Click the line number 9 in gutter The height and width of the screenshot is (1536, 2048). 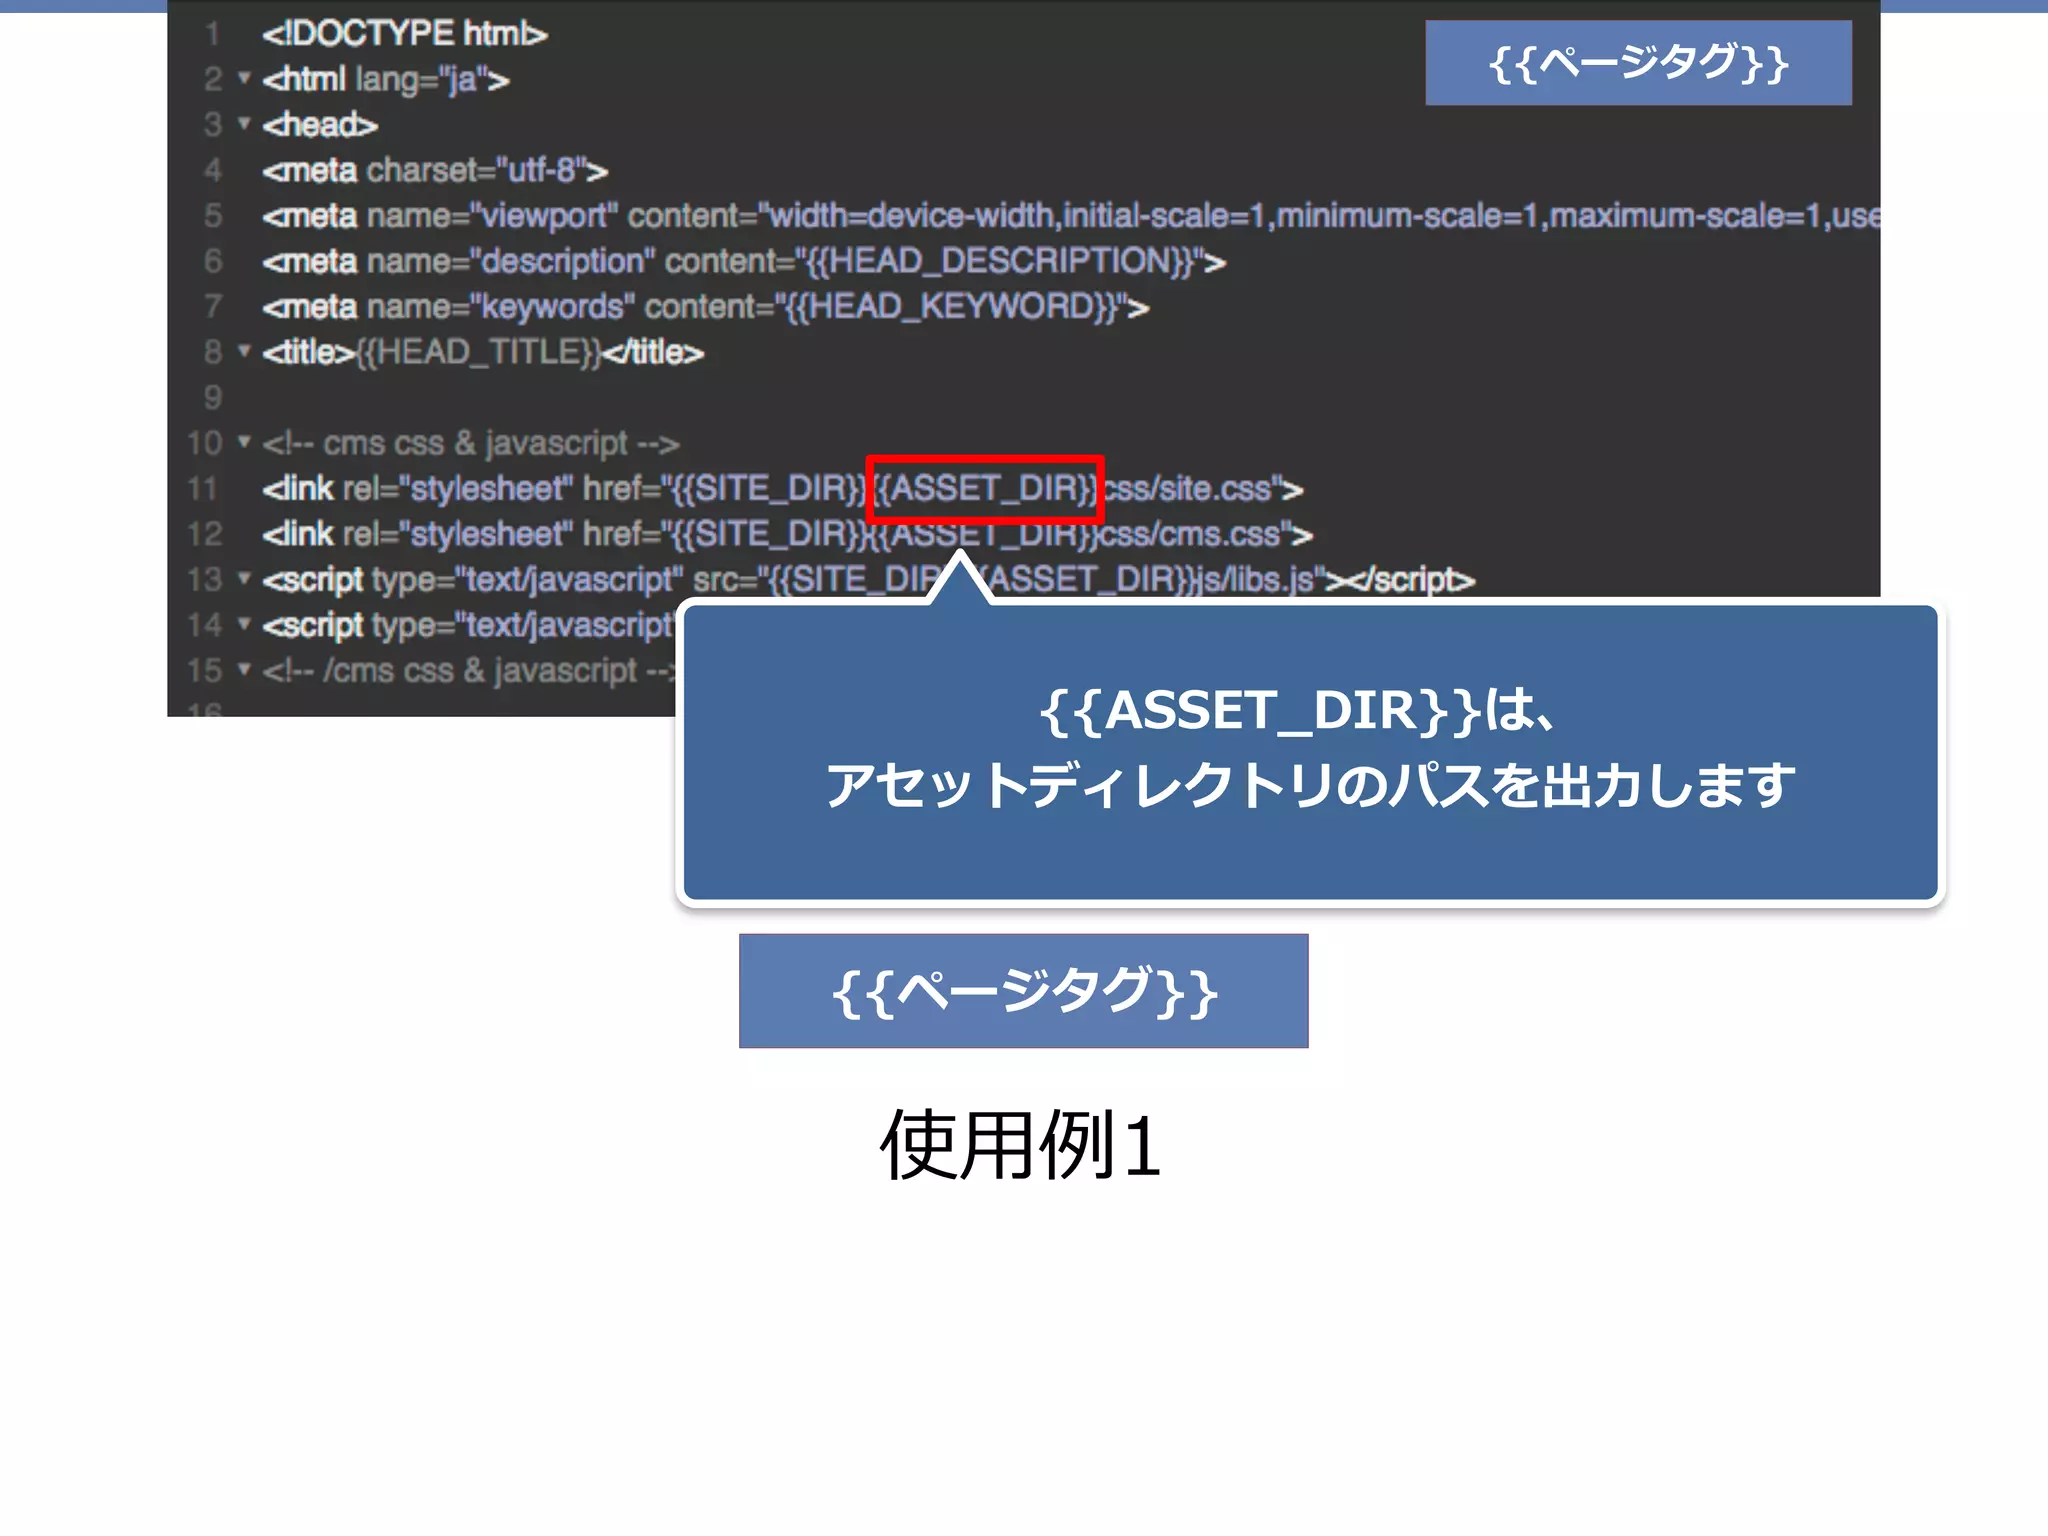pos(212,397)
